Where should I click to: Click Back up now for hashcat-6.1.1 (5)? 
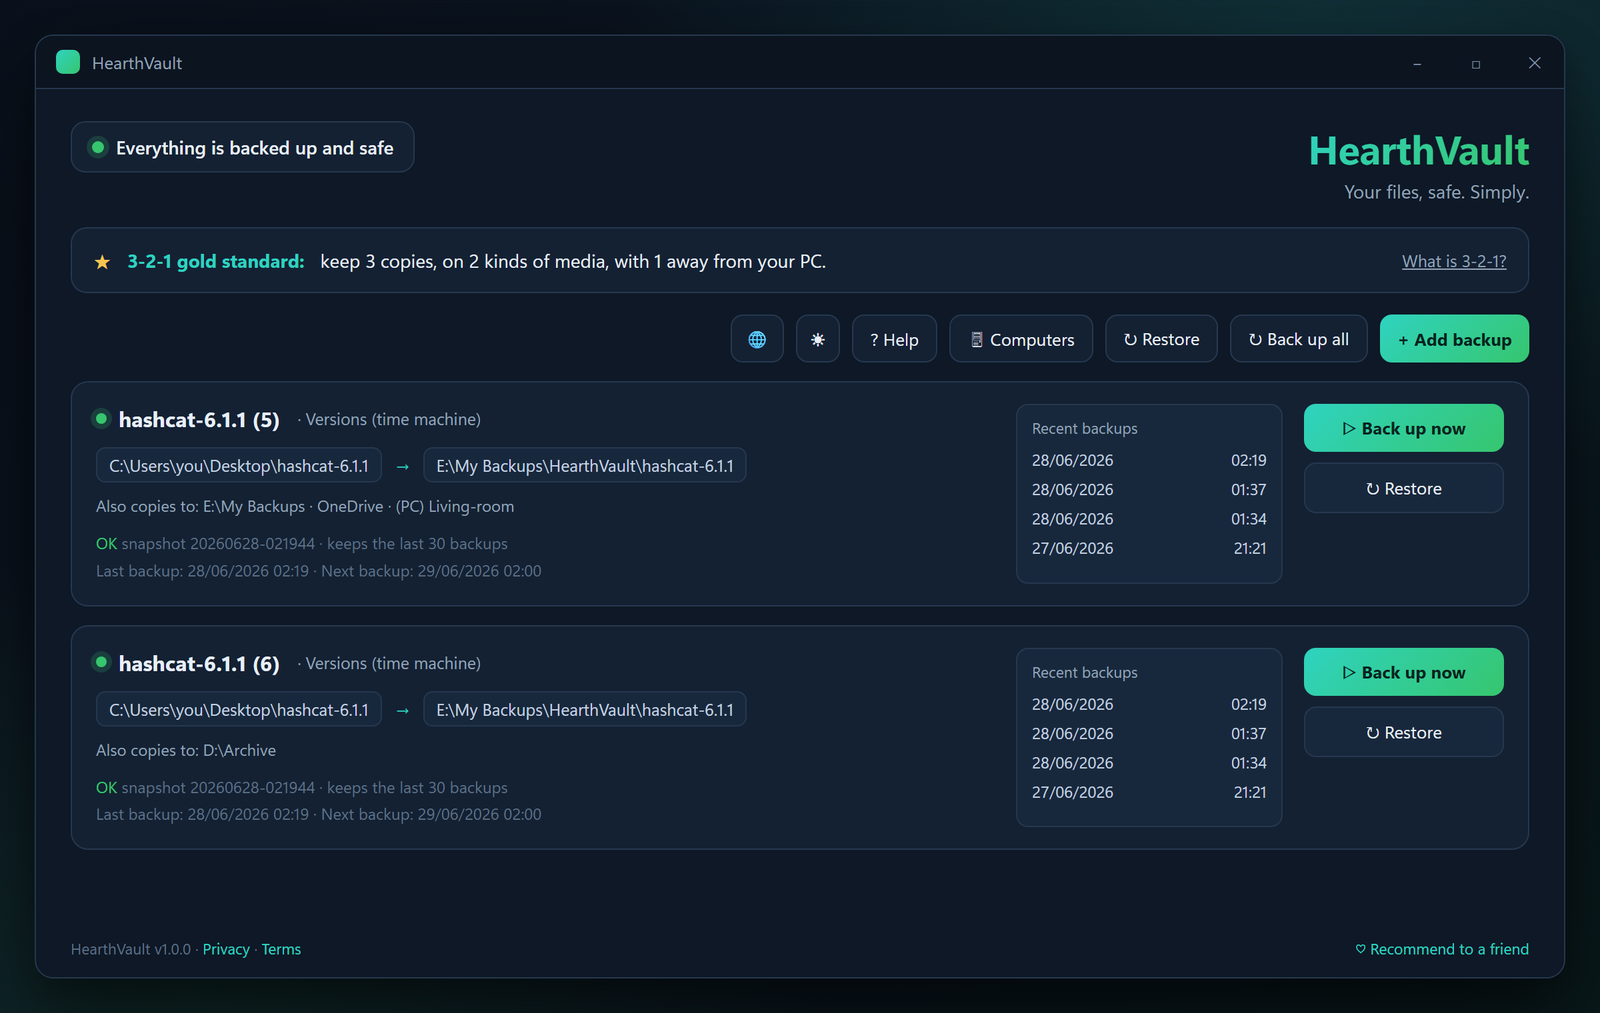pyautogui.click(x=1403, y=428)
